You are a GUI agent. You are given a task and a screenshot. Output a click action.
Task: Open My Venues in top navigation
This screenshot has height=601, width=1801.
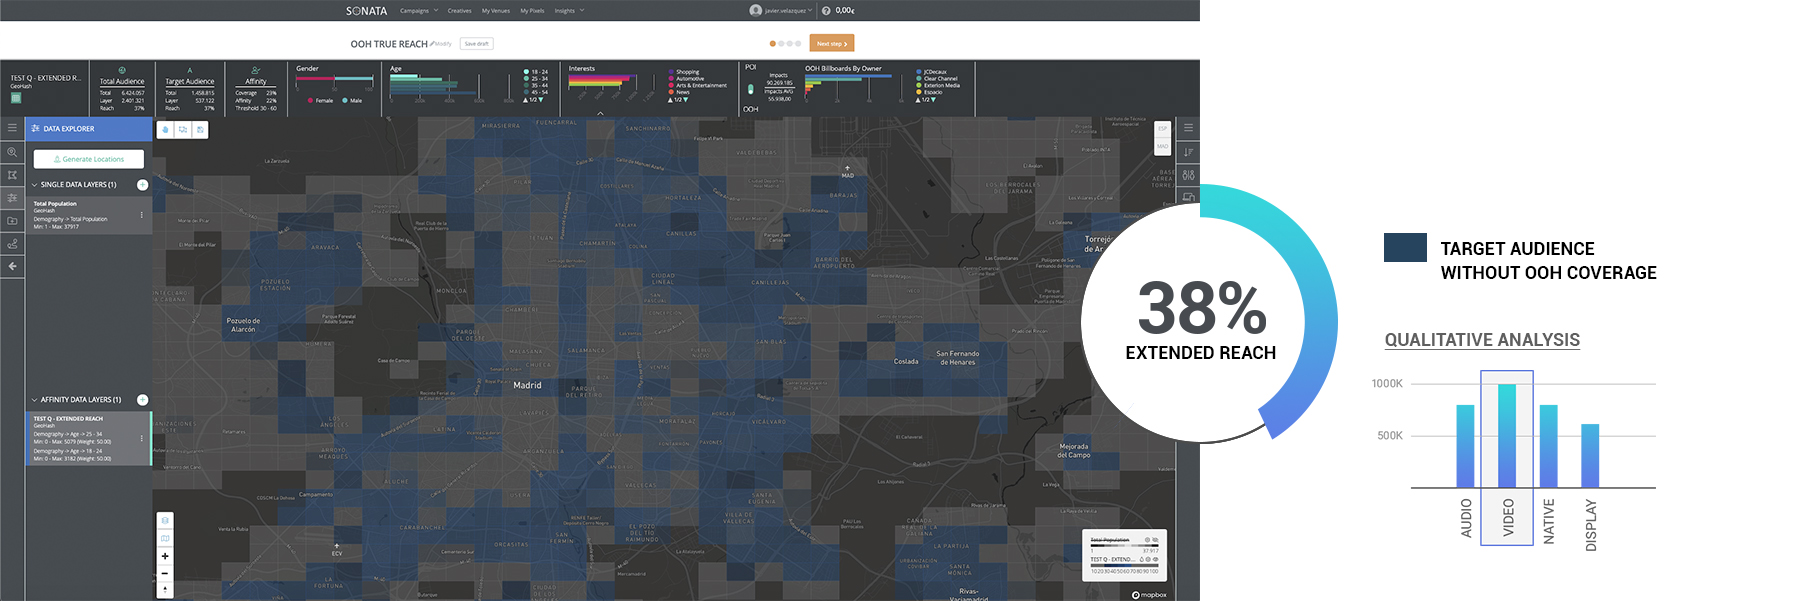pyautogui.click(x=496, y=11)
